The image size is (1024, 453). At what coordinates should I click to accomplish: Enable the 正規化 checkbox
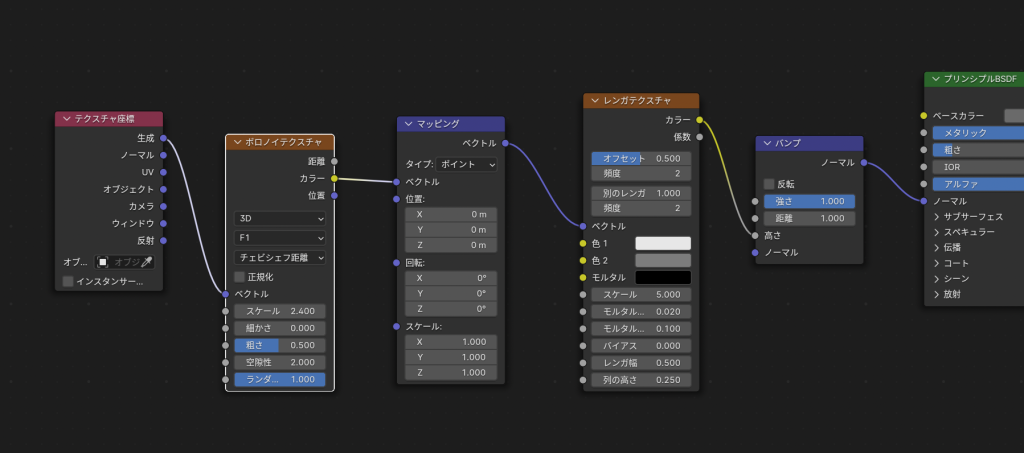[240, 277]
